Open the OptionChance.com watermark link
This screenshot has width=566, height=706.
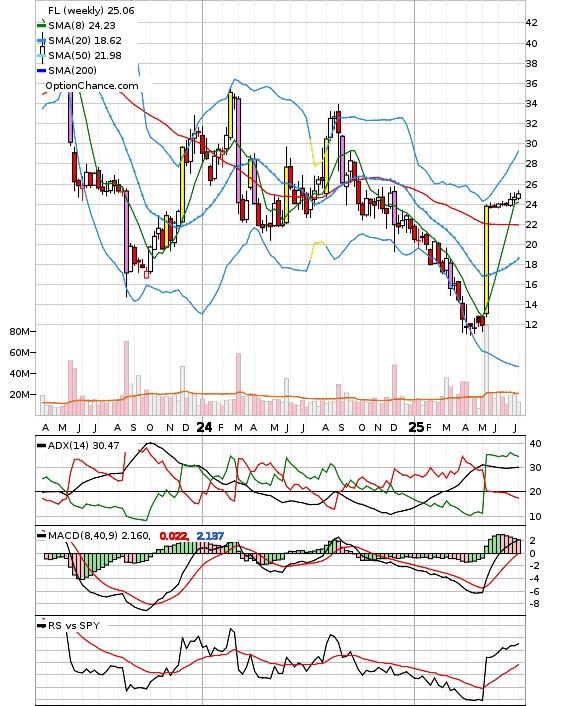92,86
